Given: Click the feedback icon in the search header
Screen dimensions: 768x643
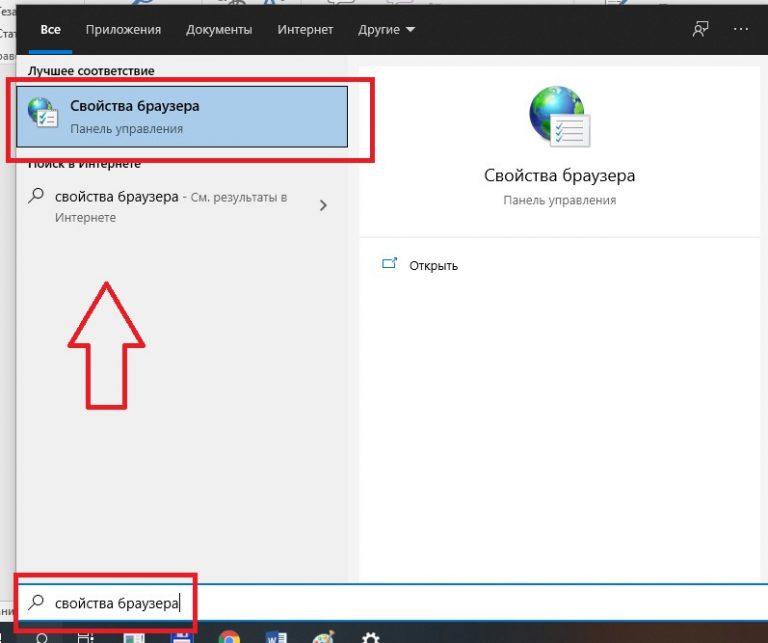Looking at the screenshot, I should click(x=700, y=30).
